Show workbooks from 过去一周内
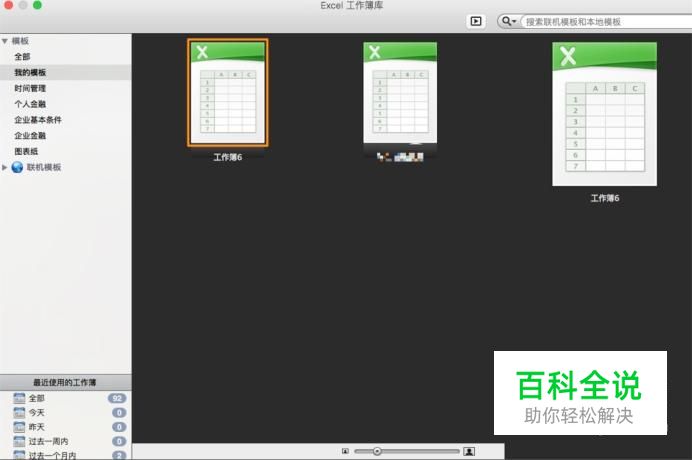Viewport: 692px width, 460px height. 49,441
